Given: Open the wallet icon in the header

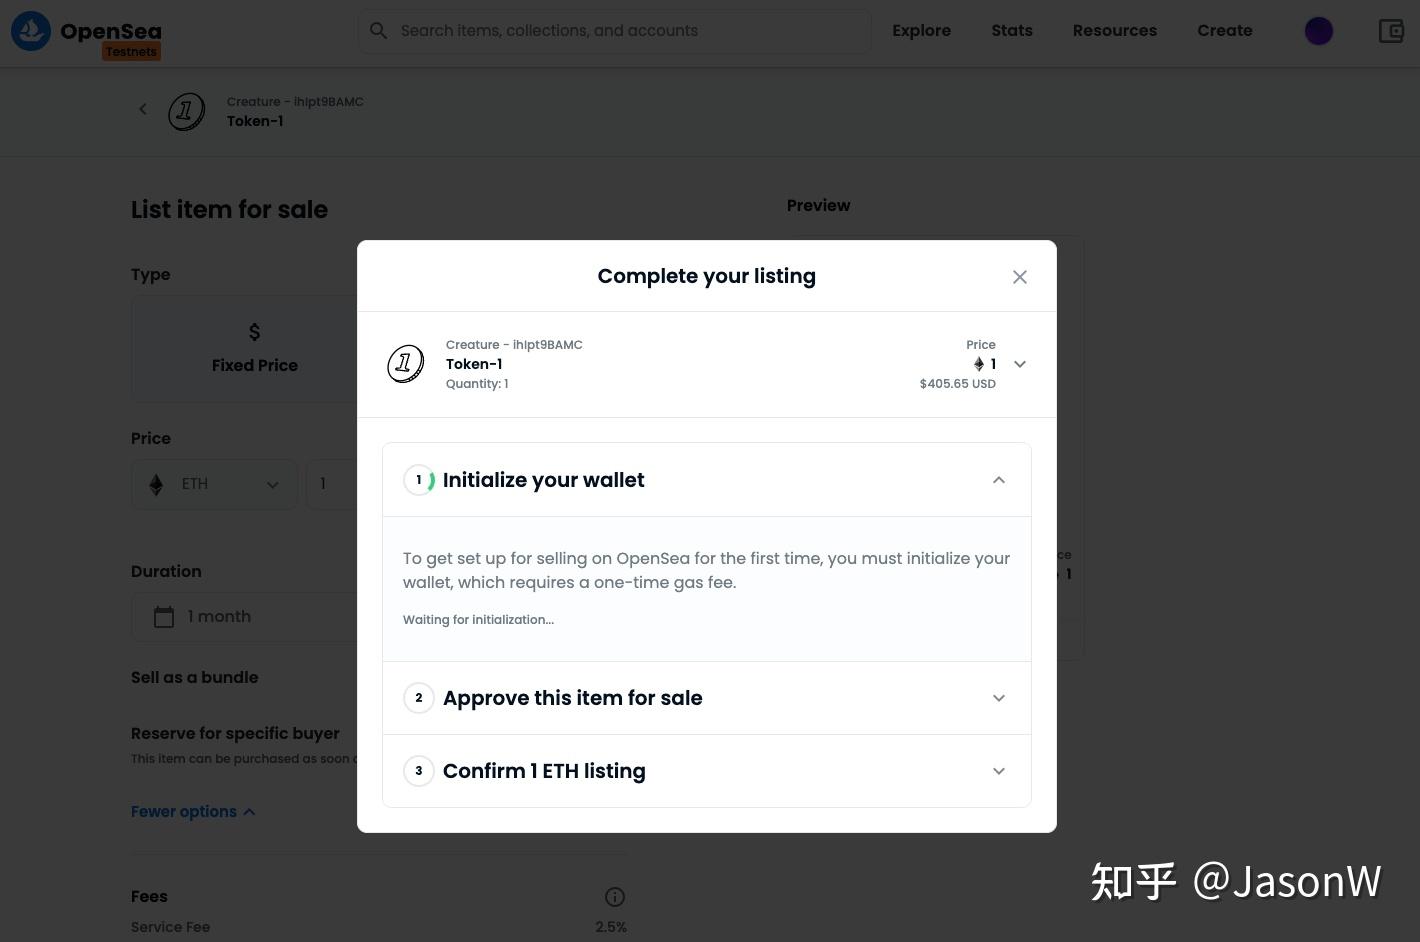Looking at the screenshot, I should [x=1391, y=31].
